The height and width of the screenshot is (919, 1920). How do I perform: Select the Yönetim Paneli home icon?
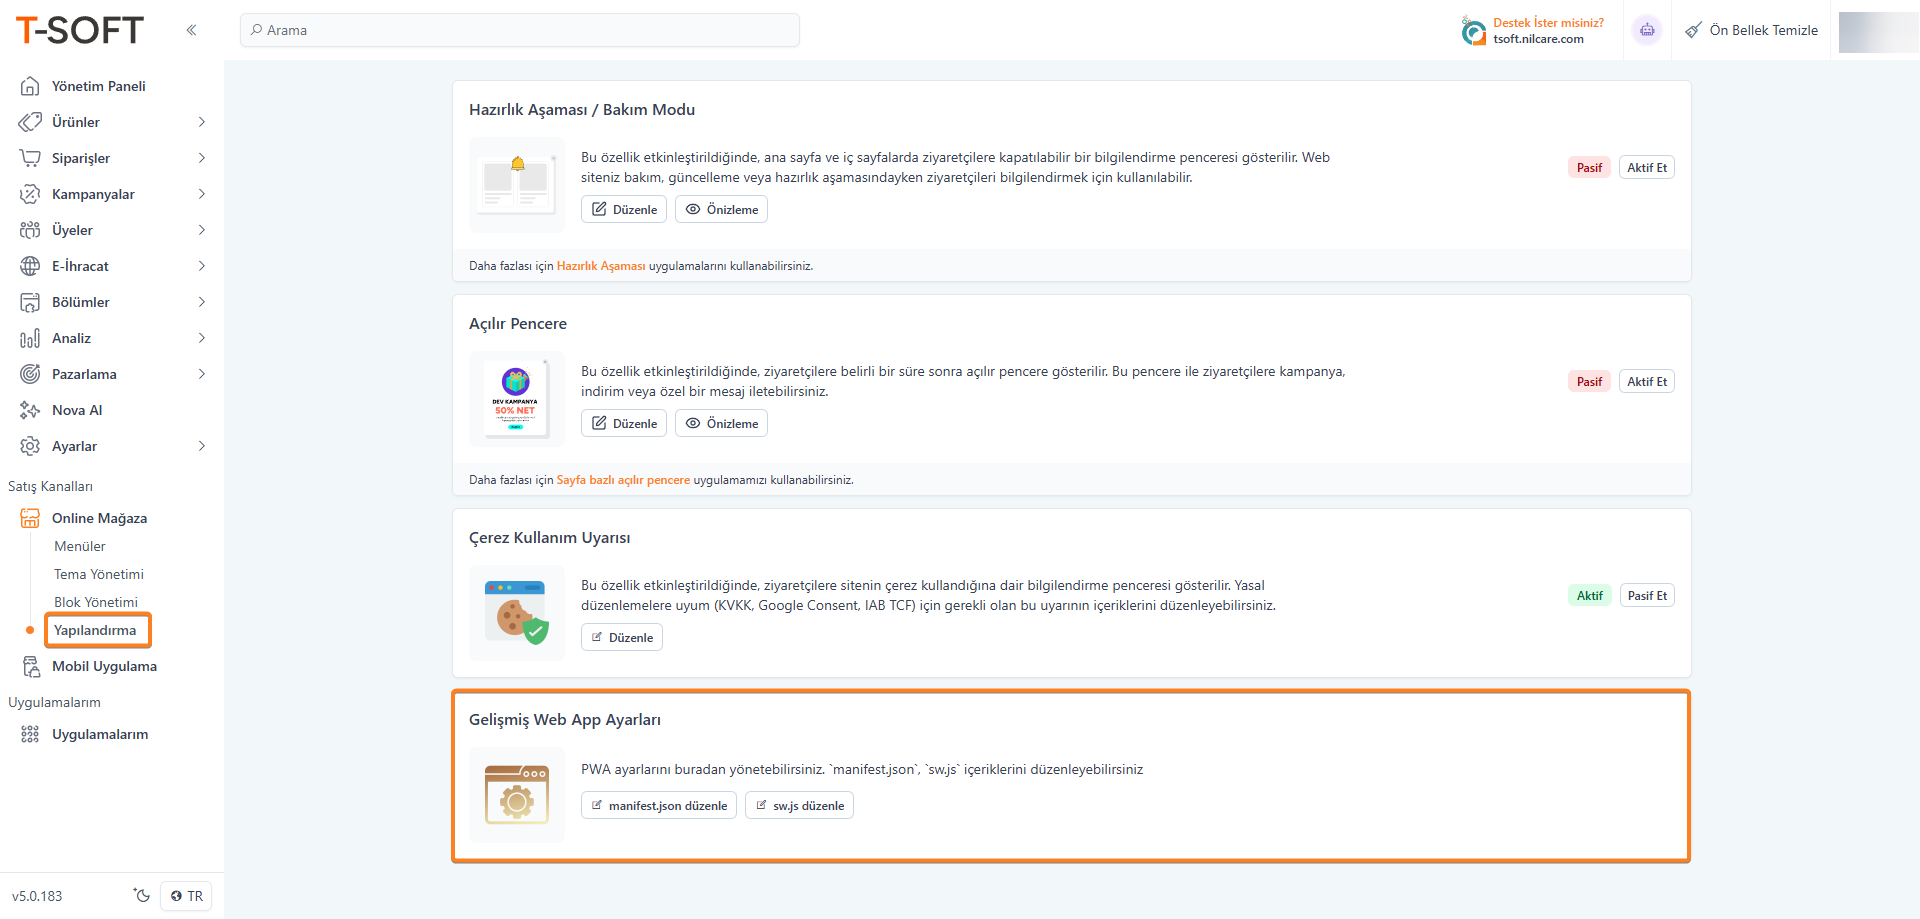coord(30,86)
